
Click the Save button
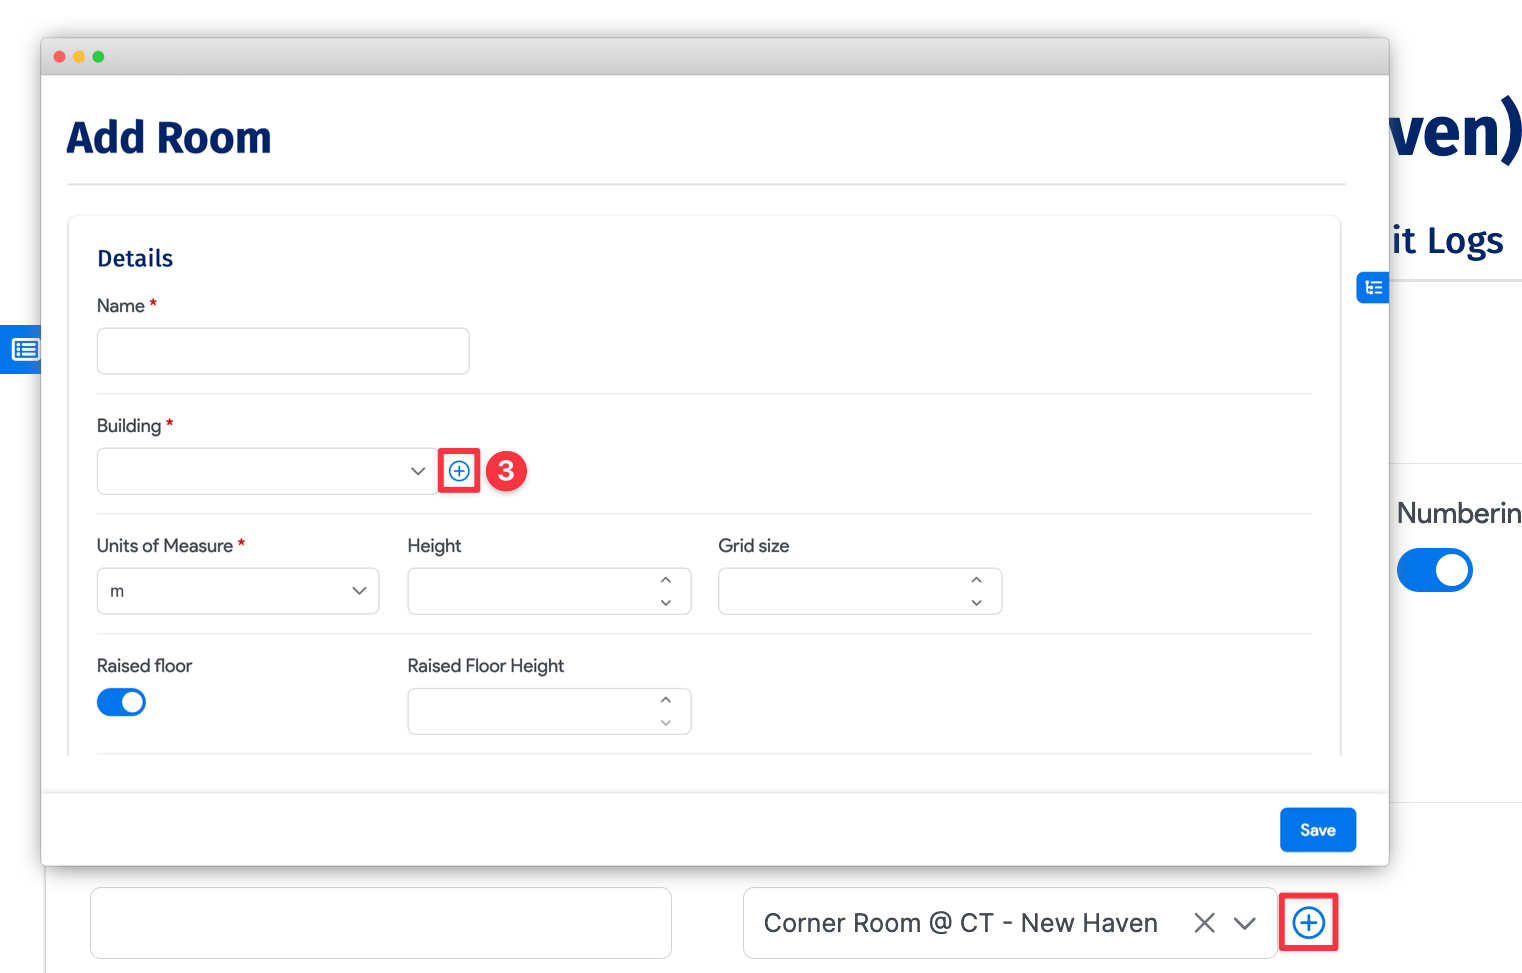1317,830
